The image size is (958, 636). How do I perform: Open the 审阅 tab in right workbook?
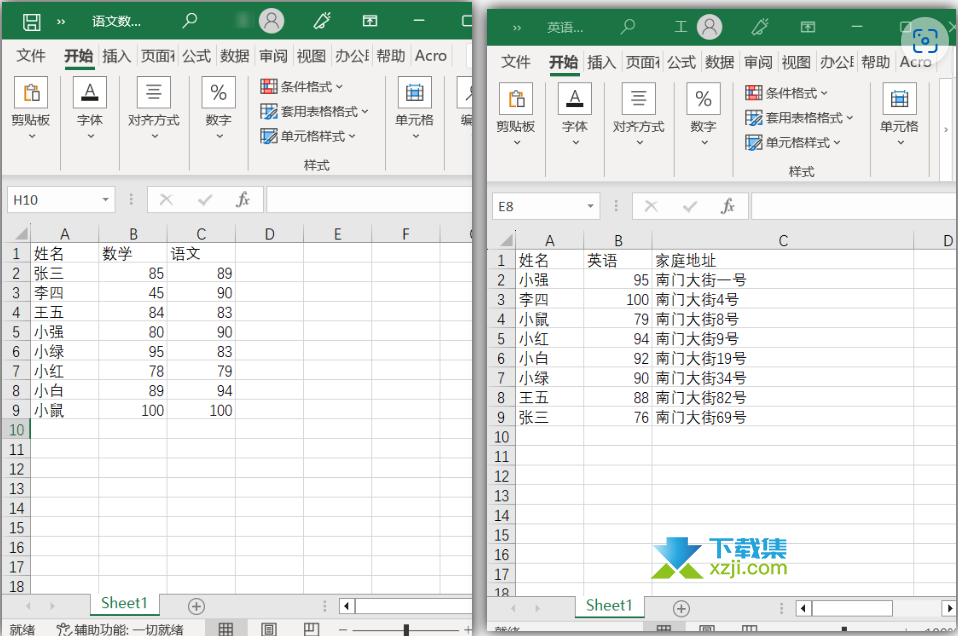pyautogui.click(x=758, y=61)
